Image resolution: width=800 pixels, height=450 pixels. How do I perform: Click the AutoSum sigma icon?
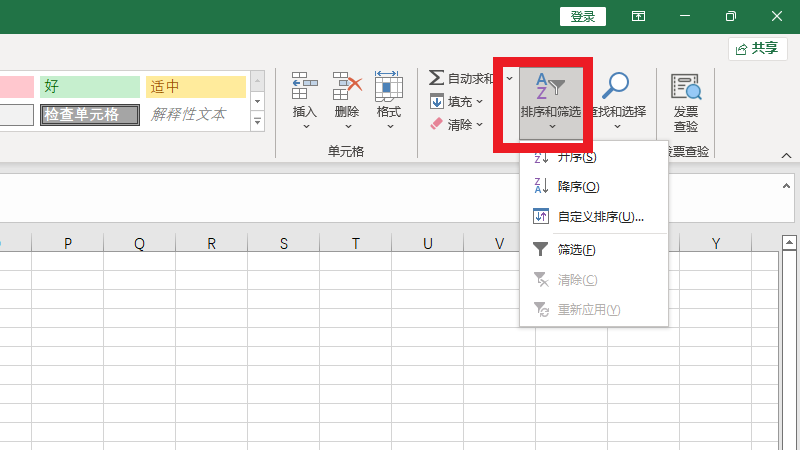pos(436,78)
